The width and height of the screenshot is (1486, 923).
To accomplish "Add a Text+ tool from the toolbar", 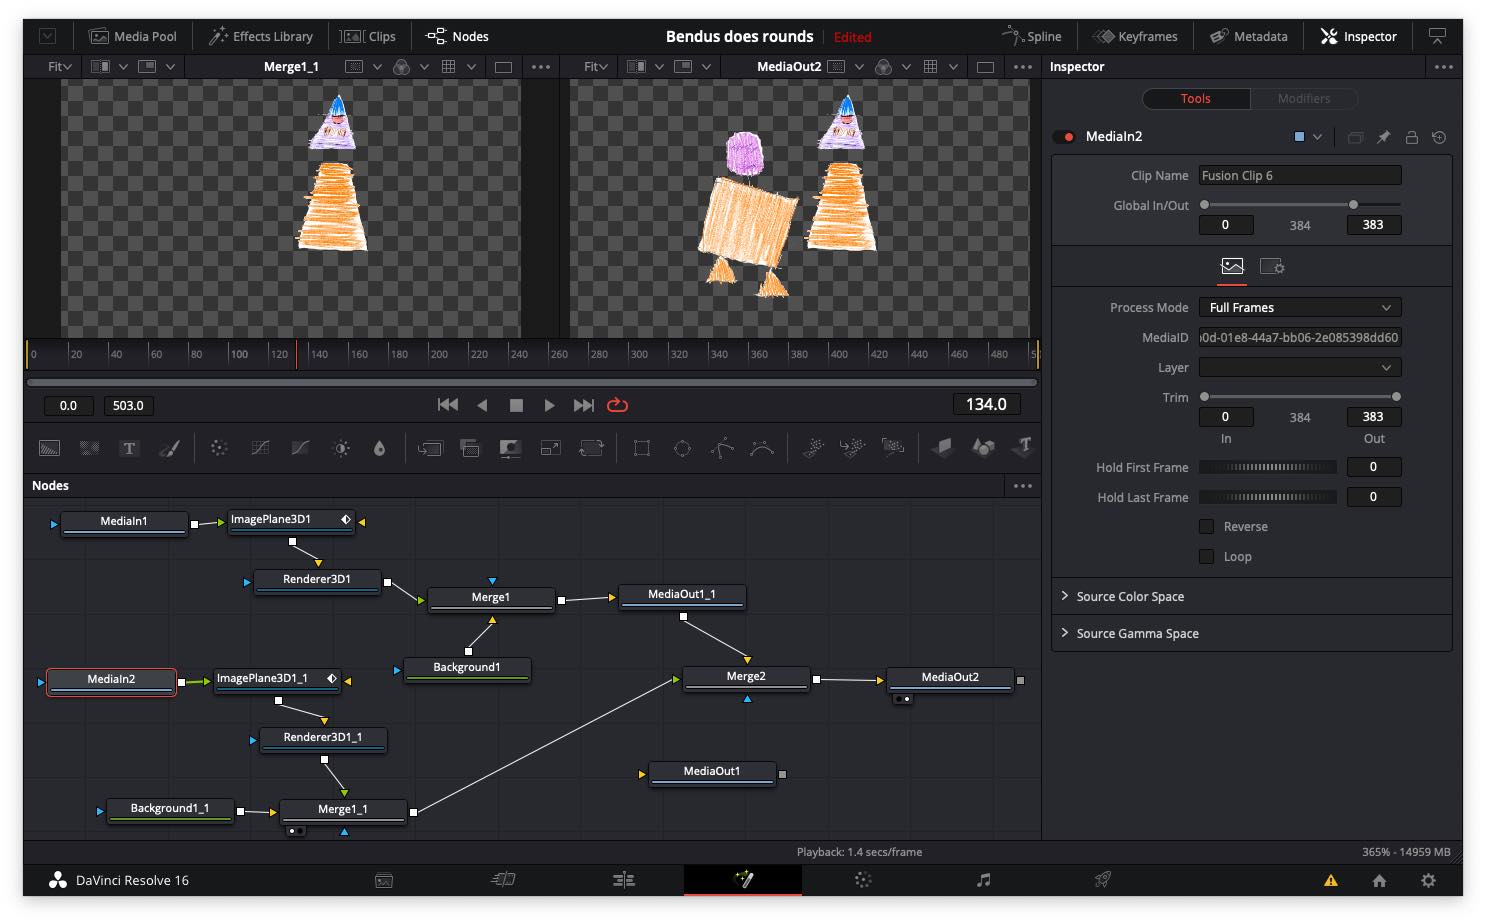I will [129, 448].
